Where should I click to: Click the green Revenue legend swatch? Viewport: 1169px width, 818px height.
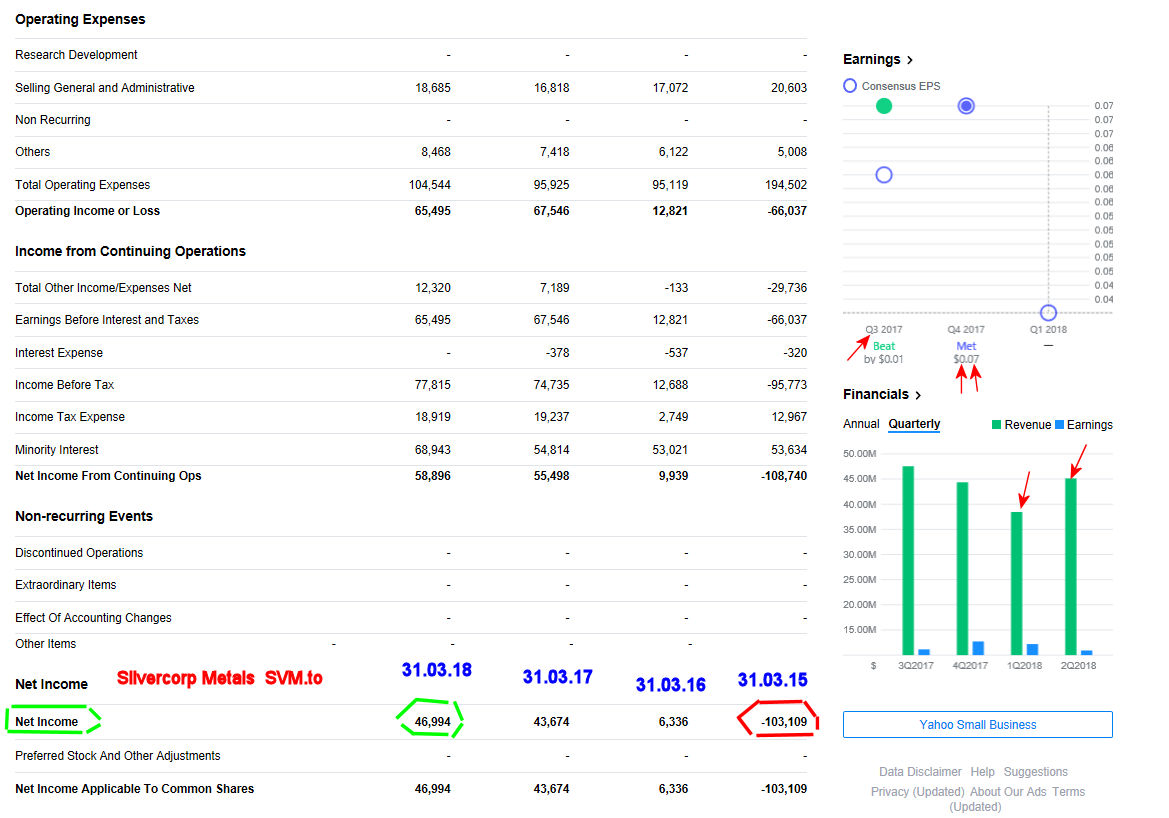[x=996, y=425]
